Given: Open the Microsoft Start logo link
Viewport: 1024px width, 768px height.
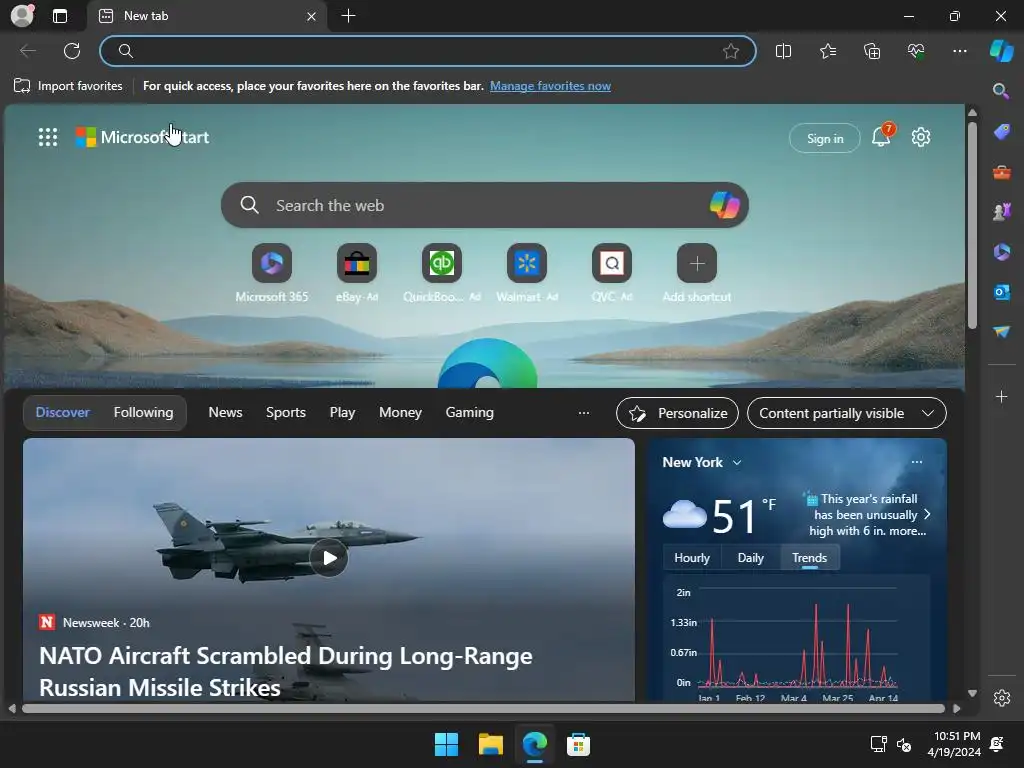Looking at the screenshot, I should [142, 137].
